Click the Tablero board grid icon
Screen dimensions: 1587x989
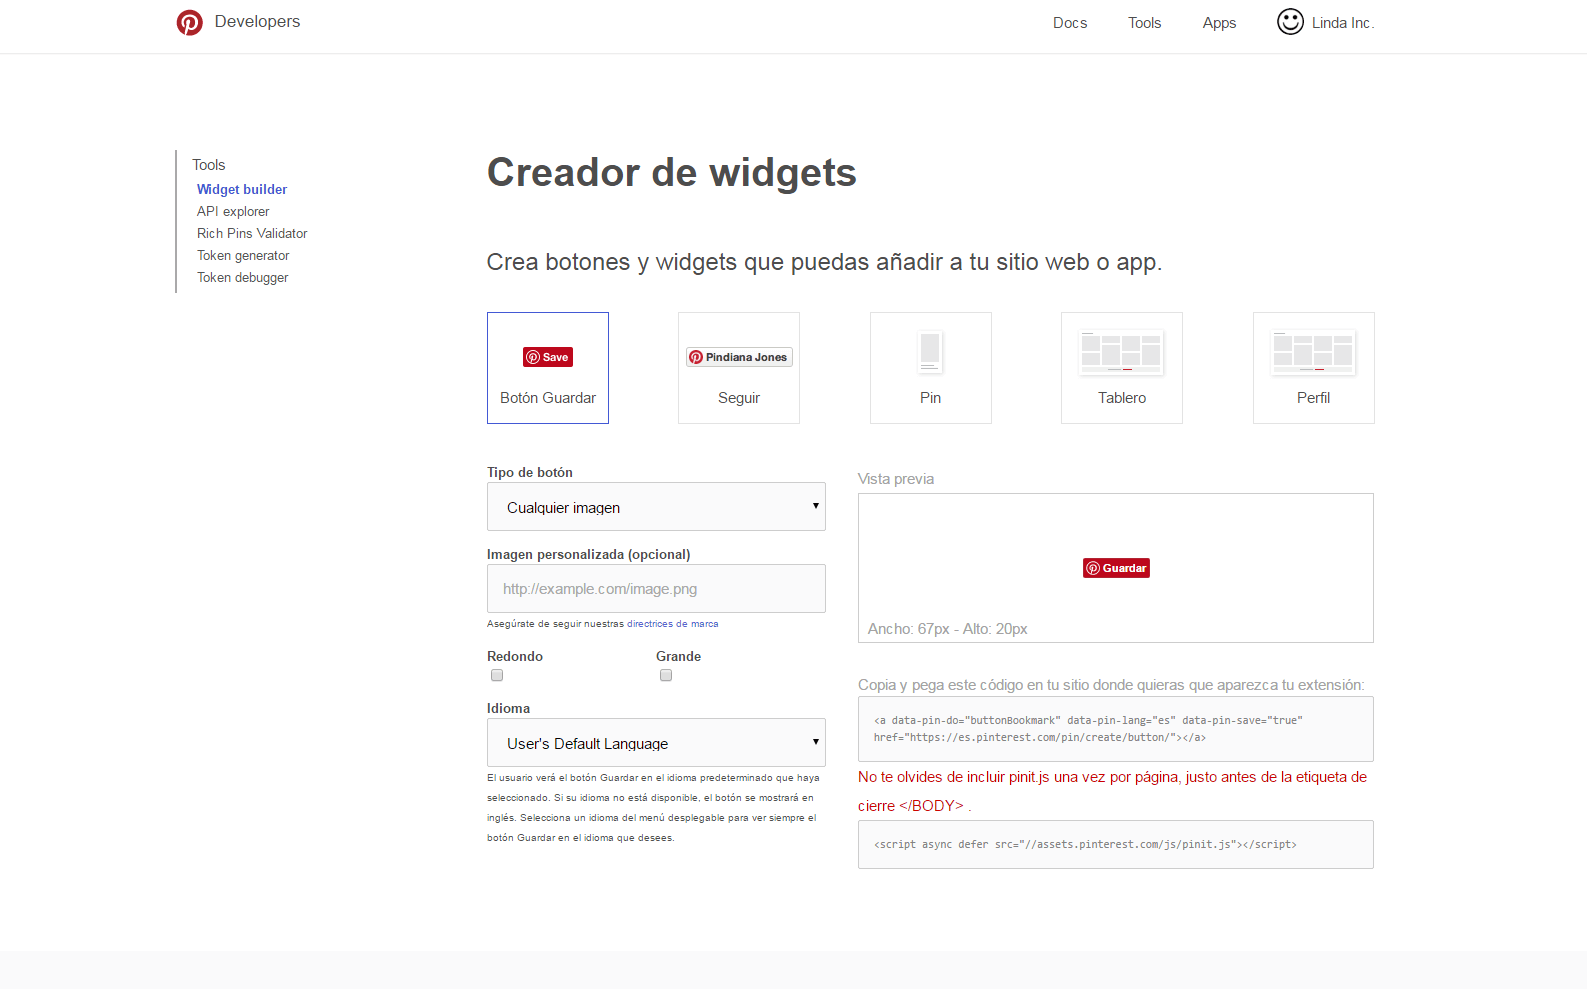(x=1122, y=353)
